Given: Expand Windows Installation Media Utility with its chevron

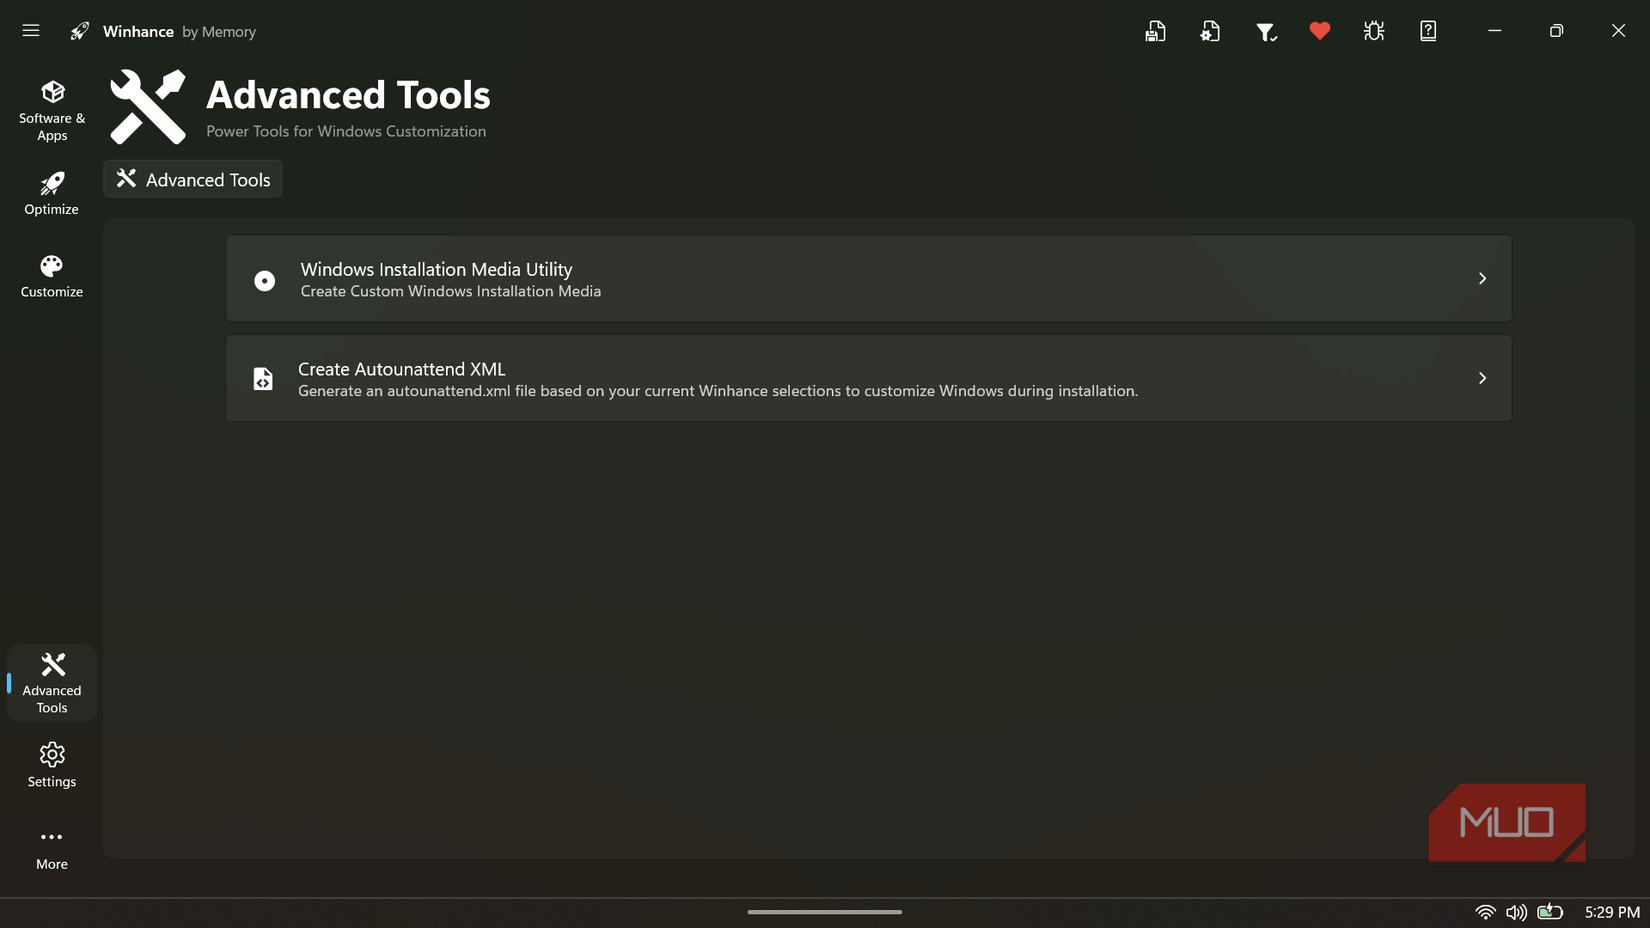Looking at the screenshot, I should click(x=1482, y=279).
